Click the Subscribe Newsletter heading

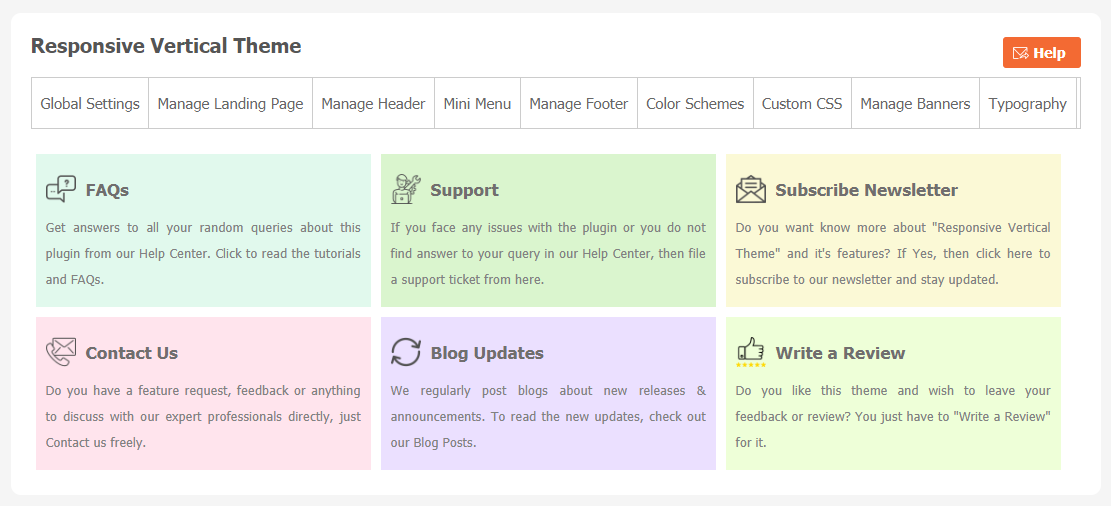866,190
